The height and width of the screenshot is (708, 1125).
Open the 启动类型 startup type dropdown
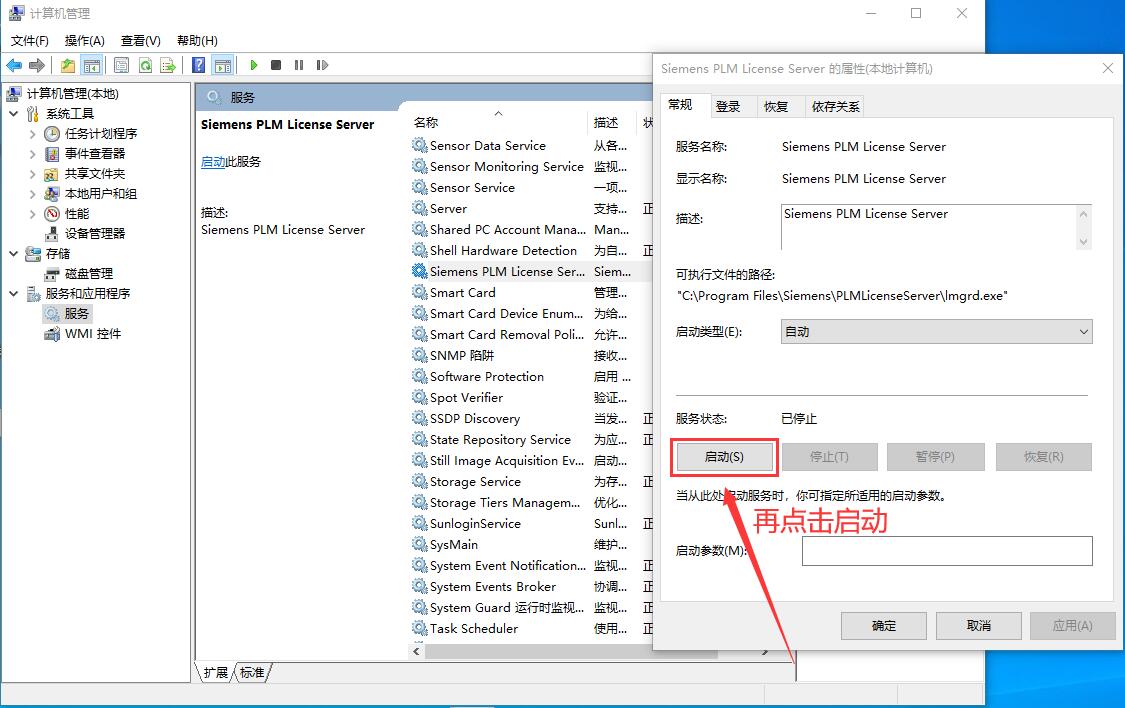[x=936, y=332]
